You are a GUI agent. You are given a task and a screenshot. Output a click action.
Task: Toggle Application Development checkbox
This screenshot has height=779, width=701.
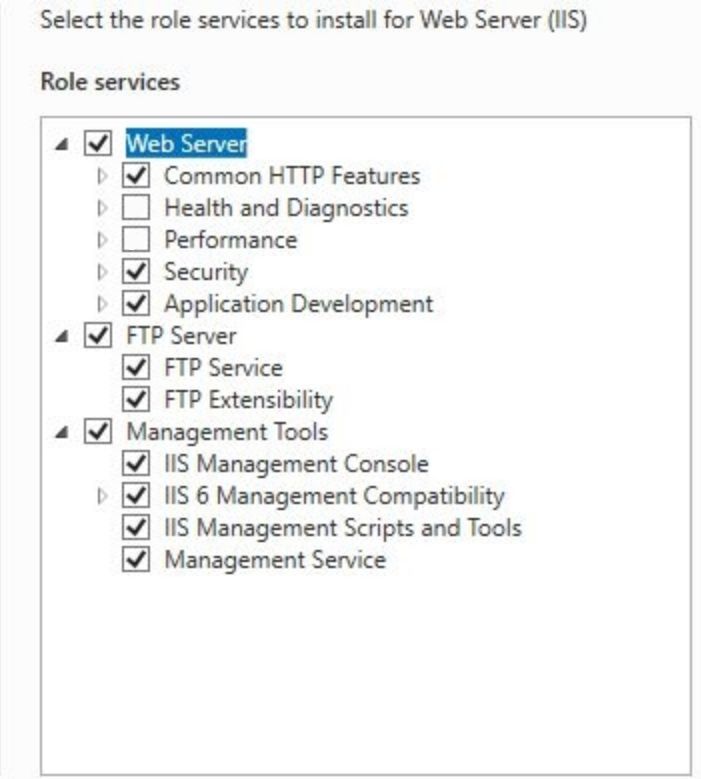(x=136, y=304)
